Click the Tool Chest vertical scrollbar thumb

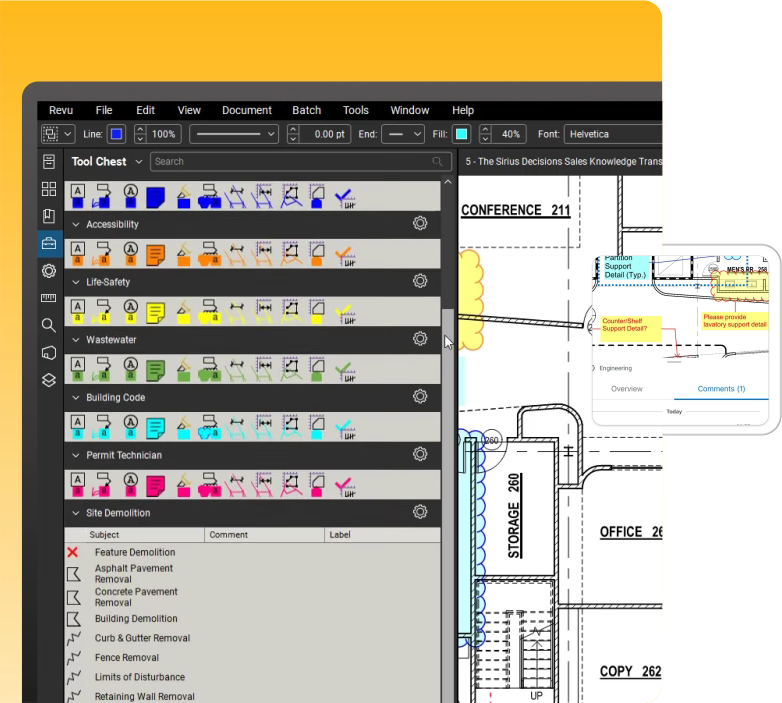(448, 504)
